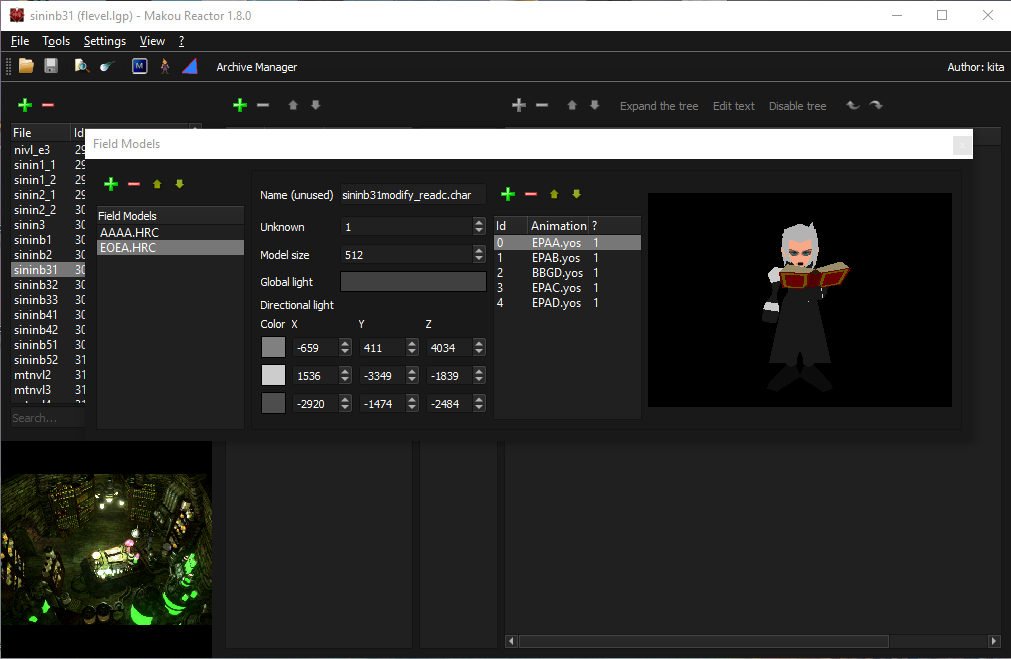This screenshot has width=1011, height=659.
Task: Open the Tools menu
Action: (55, 41)
